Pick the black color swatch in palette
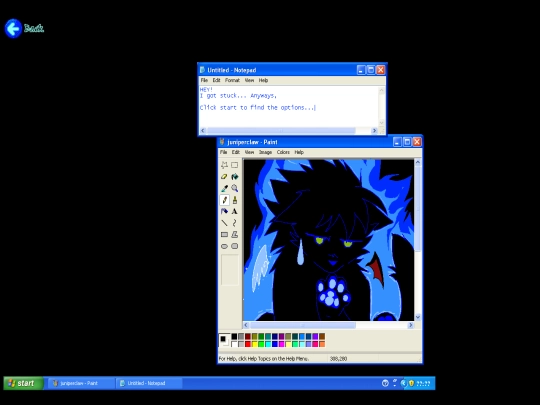Screen dimensions: 540x405 coord(234,336)
